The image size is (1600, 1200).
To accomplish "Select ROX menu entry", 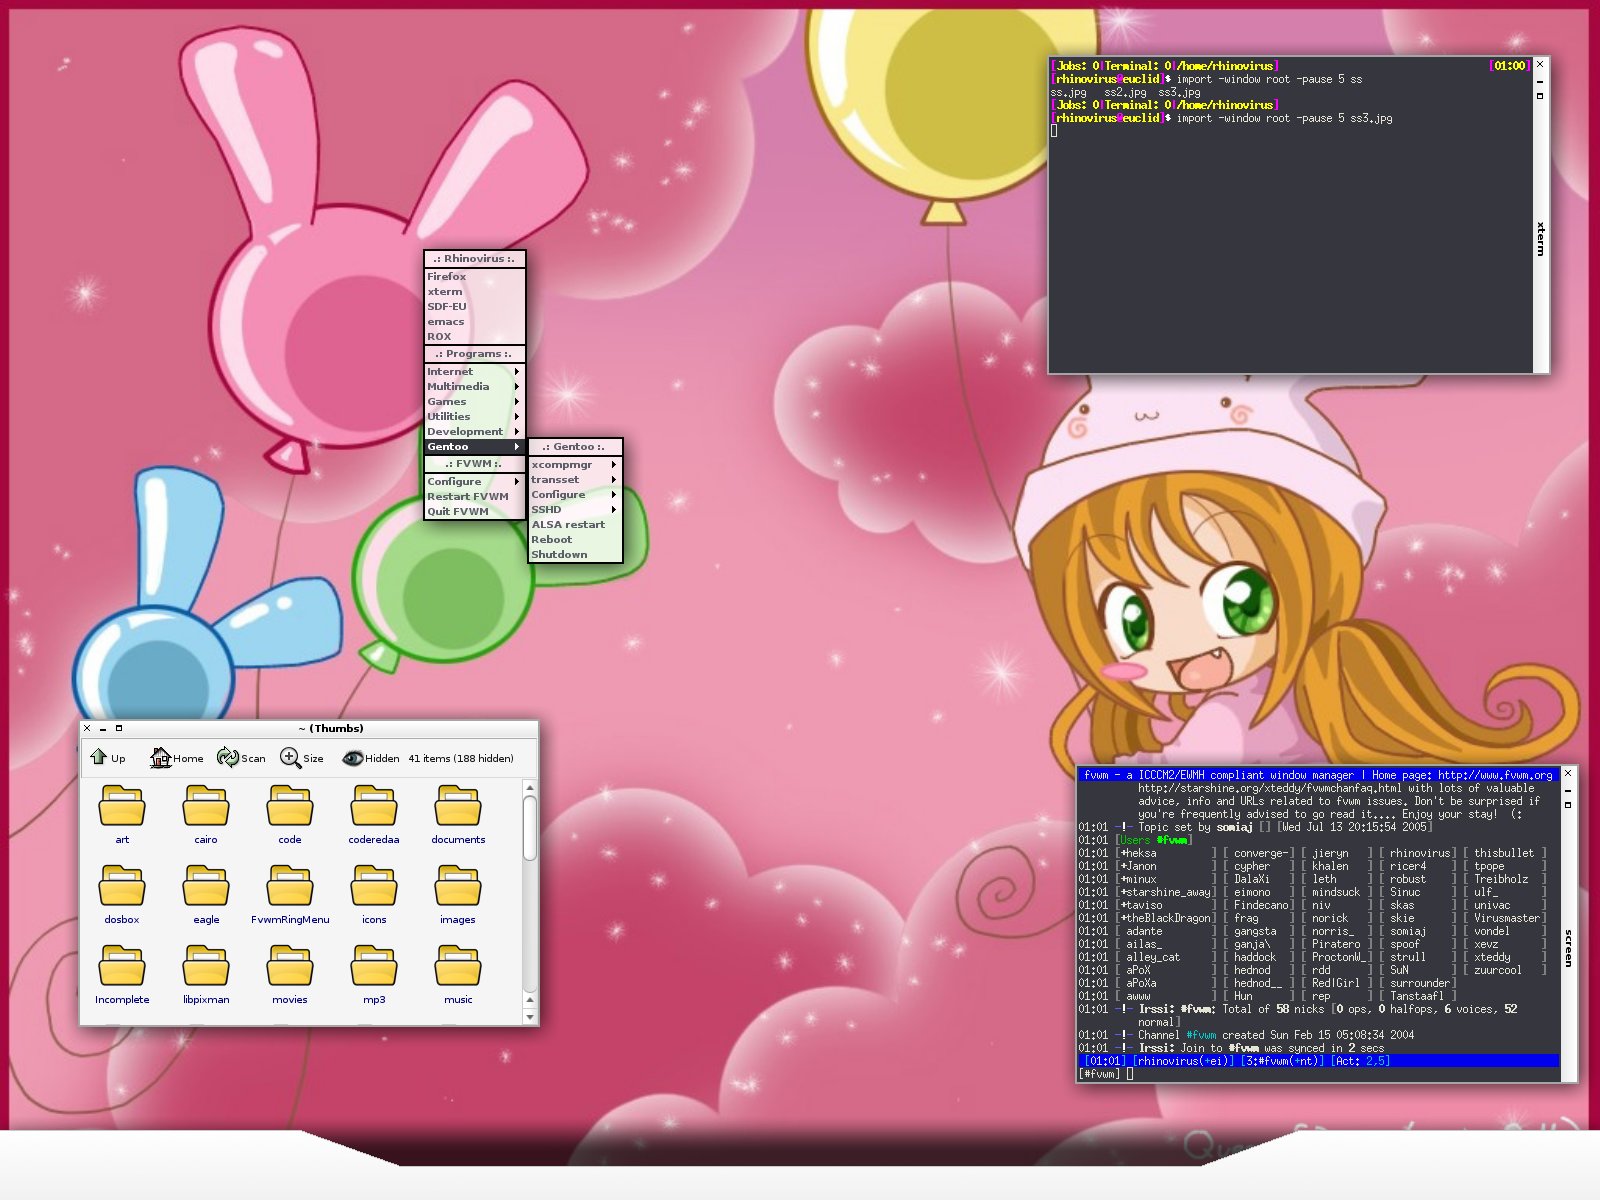I will tap(475, 336).
